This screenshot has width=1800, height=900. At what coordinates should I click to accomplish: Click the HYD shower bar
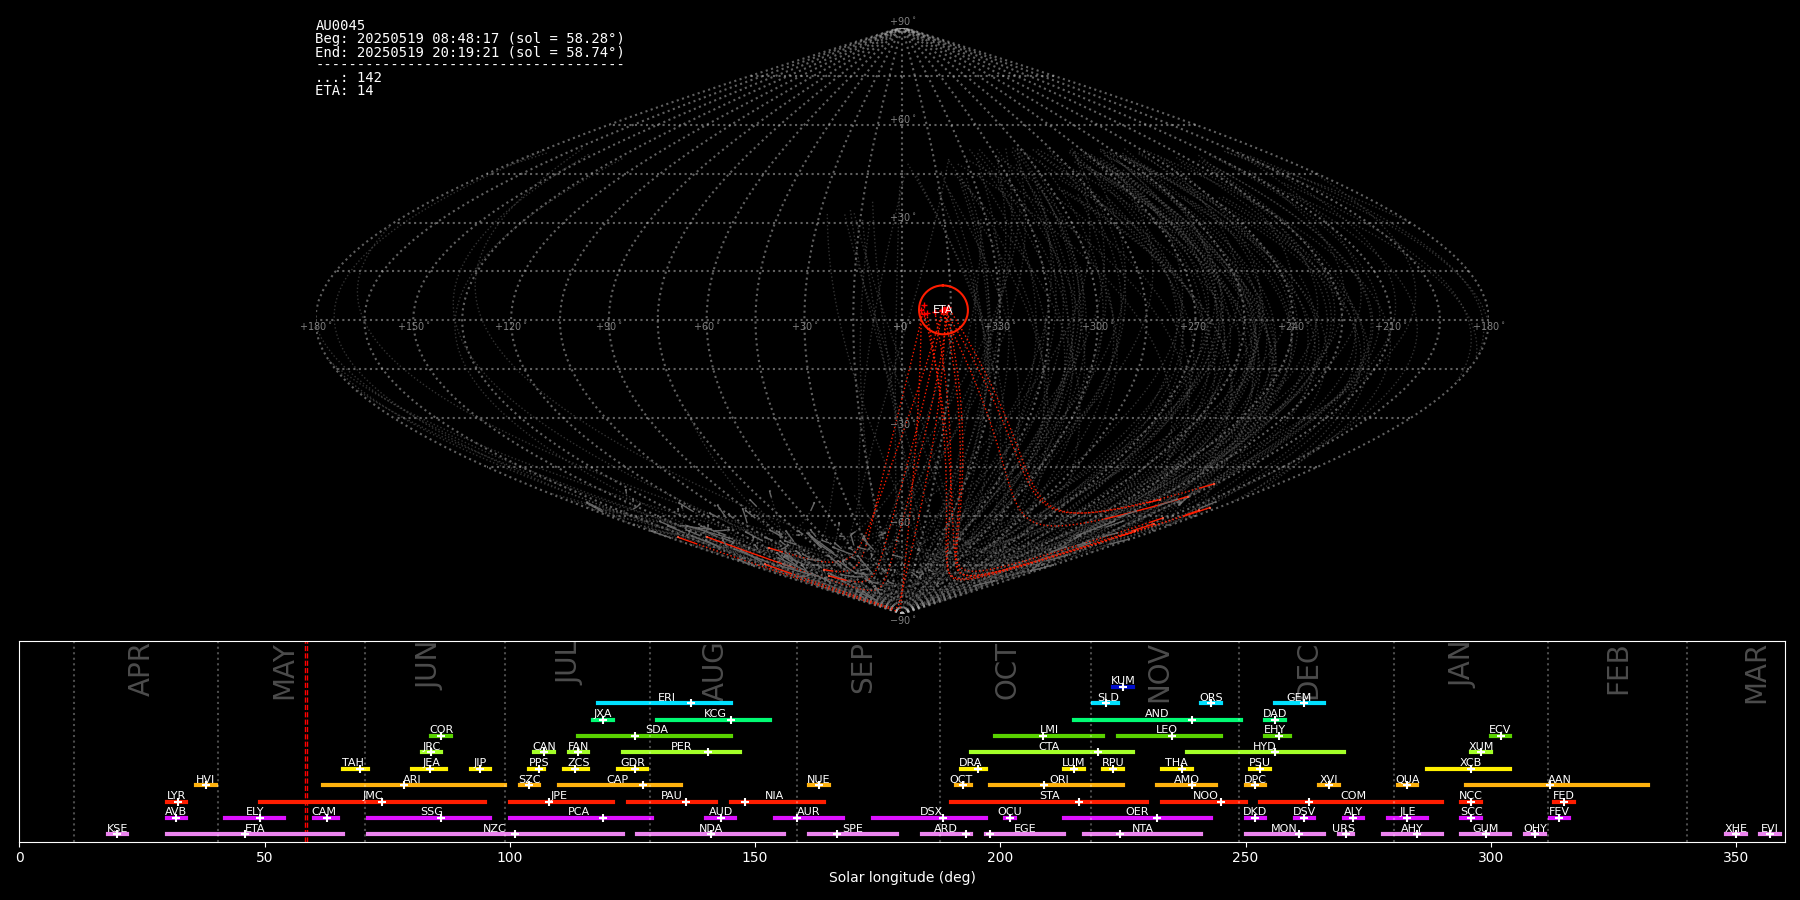pos(1265,752)
